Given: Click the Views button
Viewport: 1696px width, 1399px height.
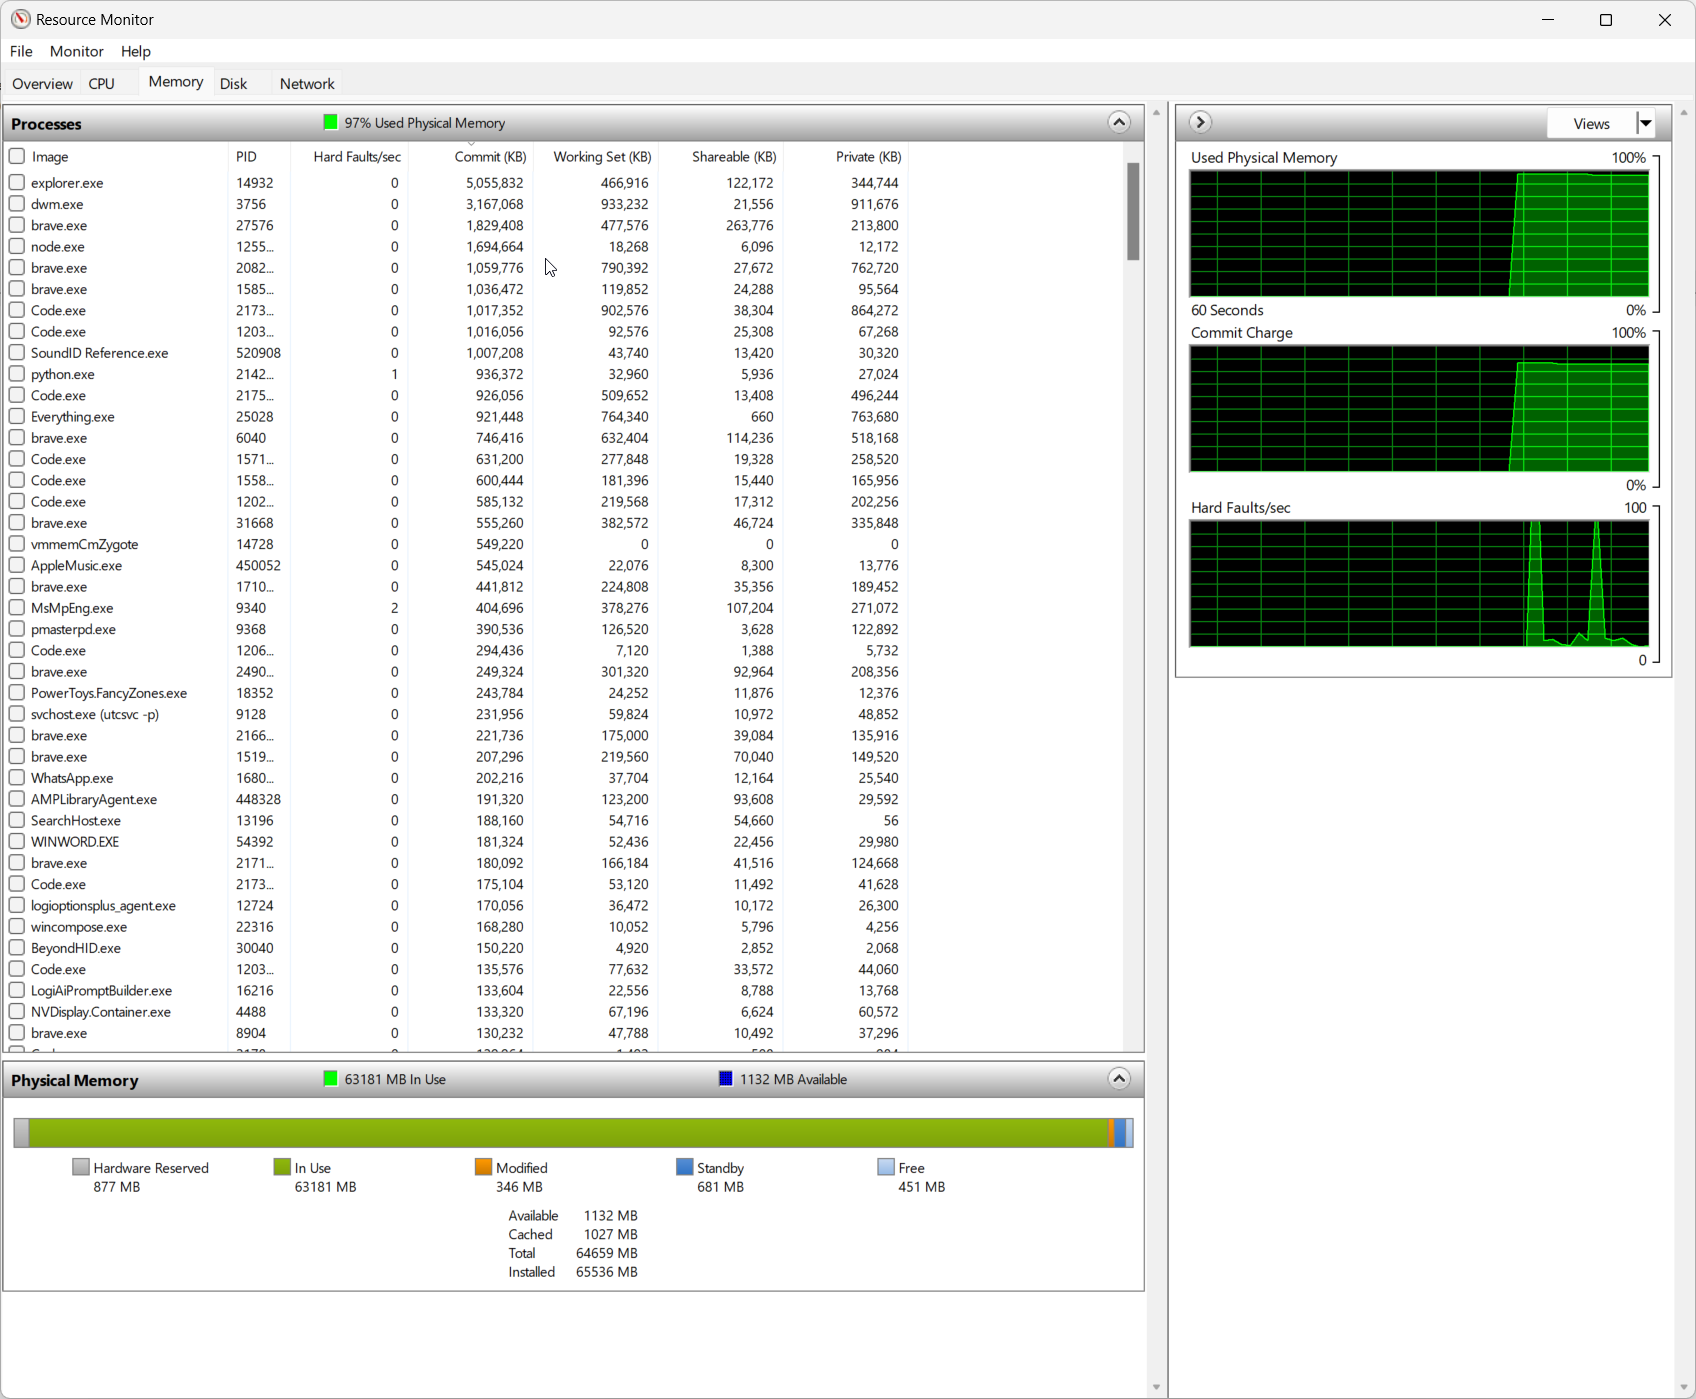Looking at the screenshot, I should pyautogui.click(x=1590, y=123).
